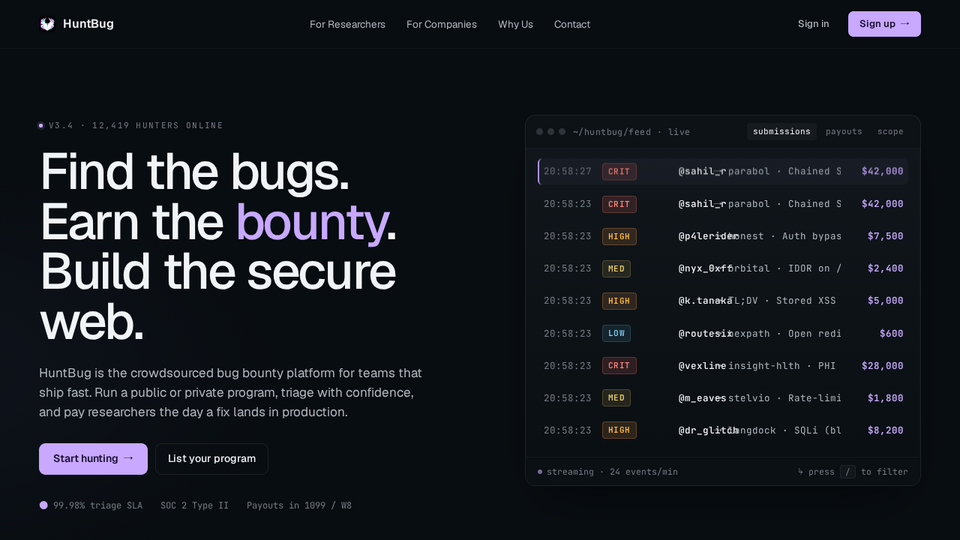Open the For Researchers menu item
This screenshot has height=540, width=960.
347,24
